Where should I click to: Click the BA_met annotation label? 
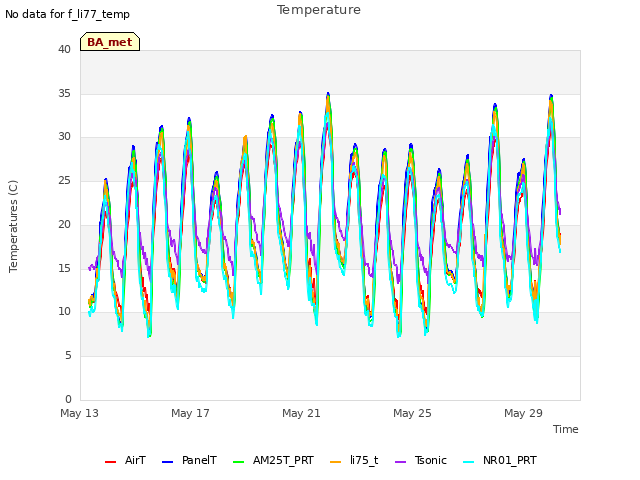click(x=110, y=42)
